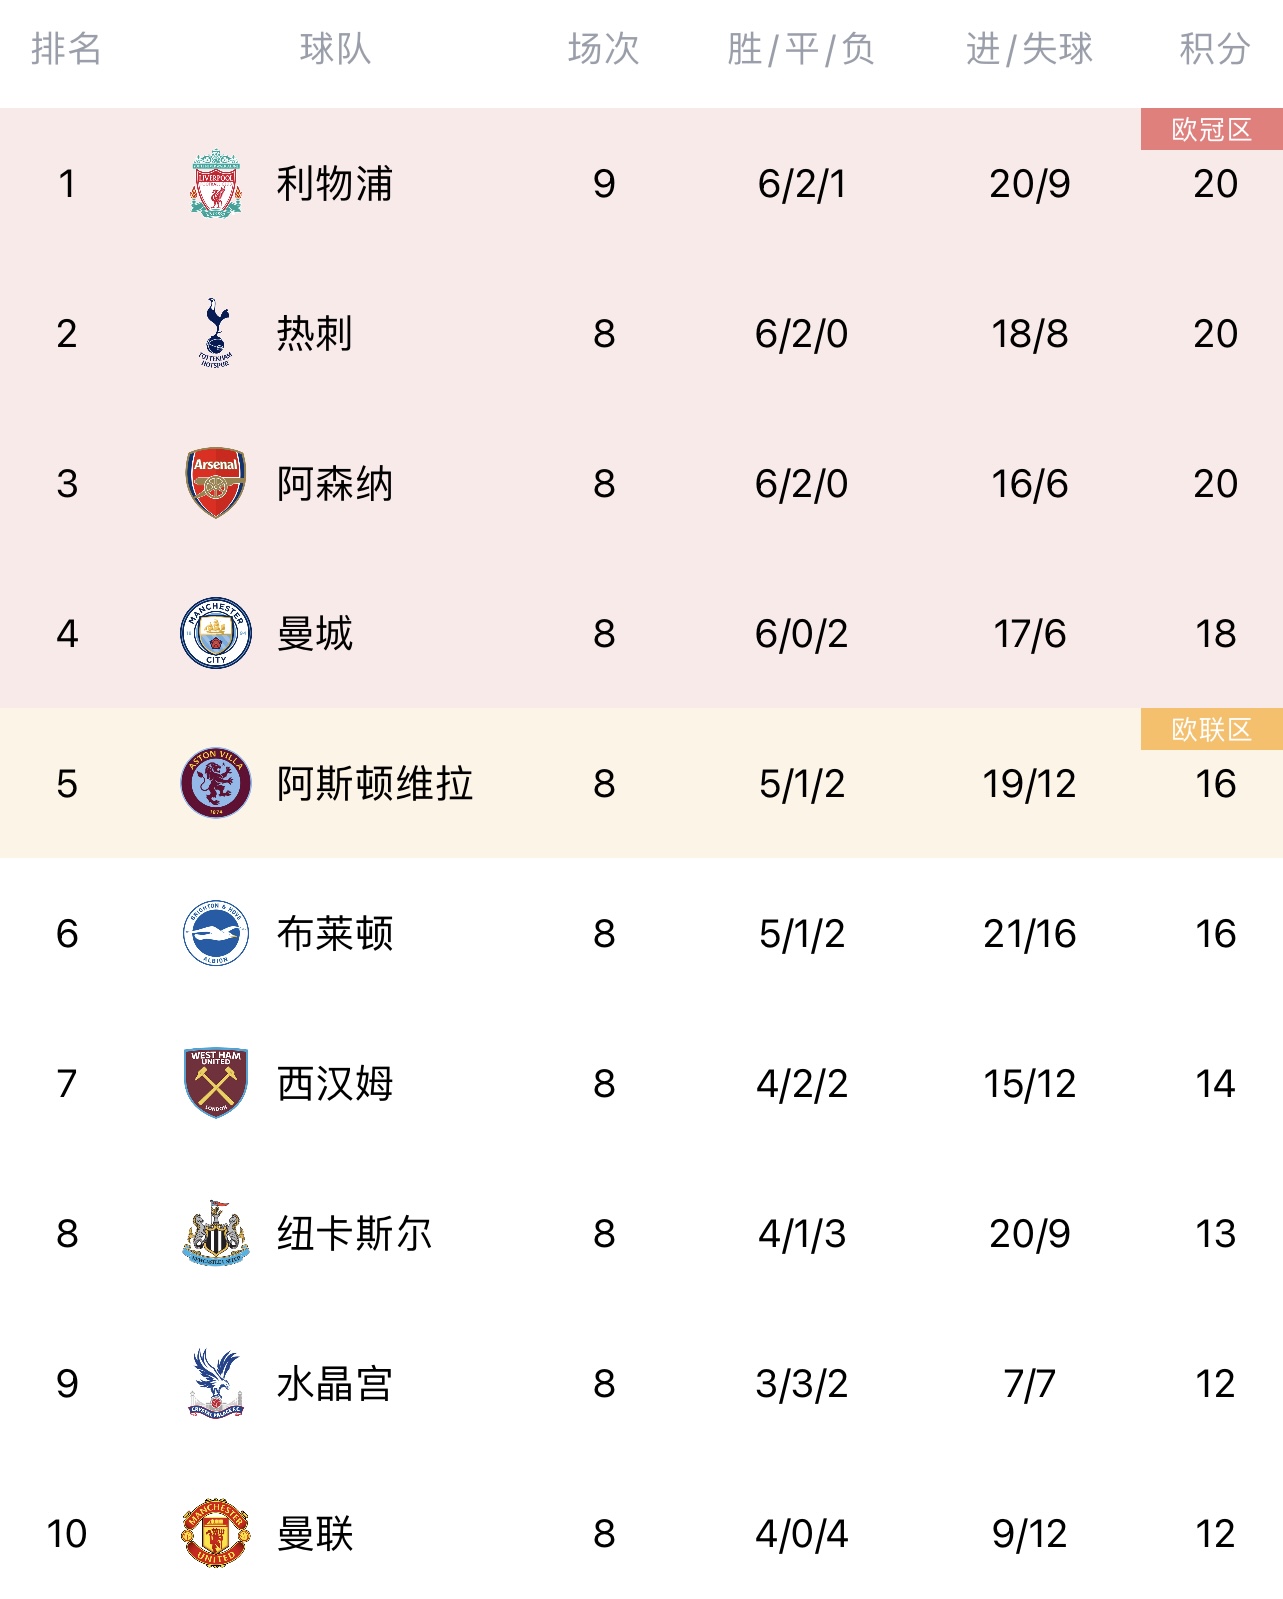1283x1599 pixels.
Task: Click the Crystal Palace eagle logo
Action: [x=216, y=1383]
